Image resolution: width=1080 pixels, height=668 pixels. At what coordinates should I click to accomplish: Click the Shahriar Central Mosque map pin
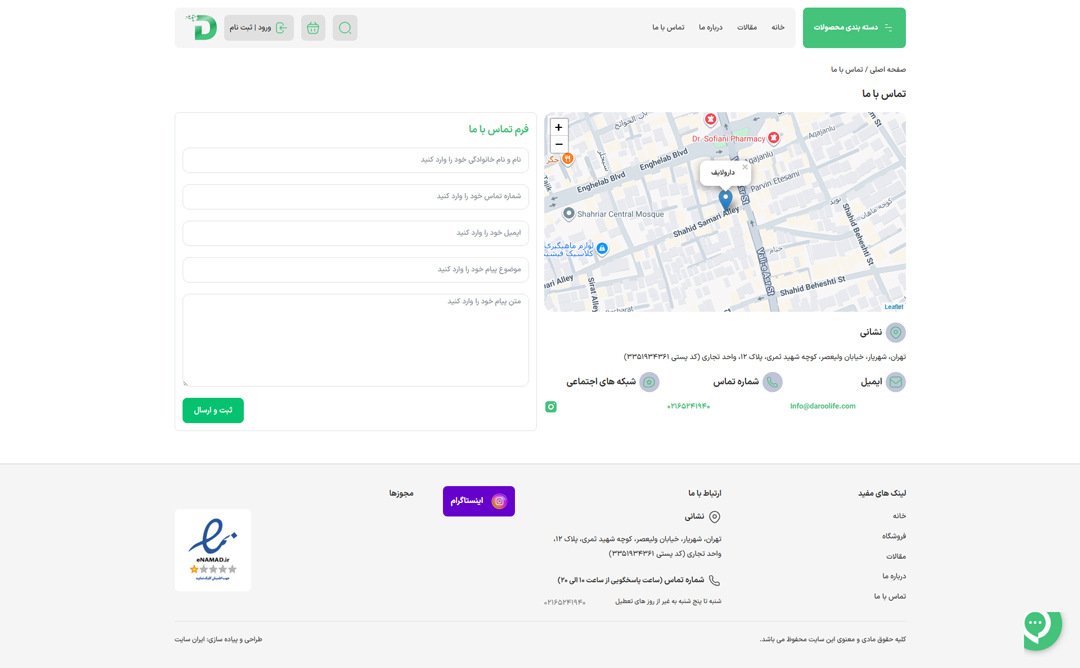(568, 213)
